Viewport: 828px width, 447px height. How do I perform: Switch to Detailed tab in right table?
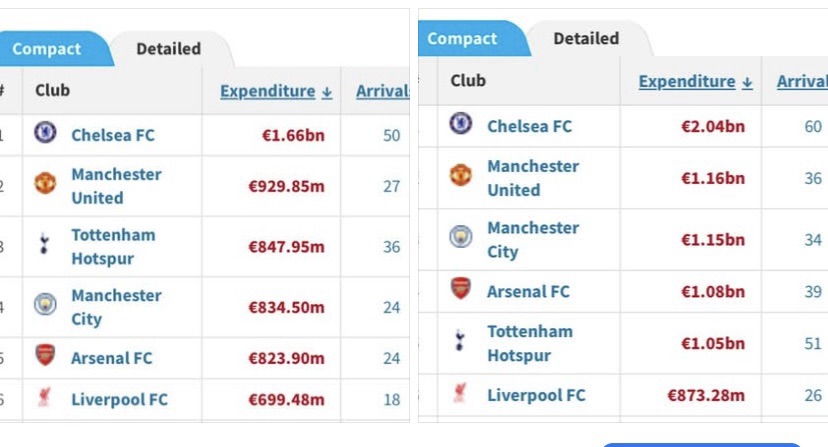click(x=586, y=38)
